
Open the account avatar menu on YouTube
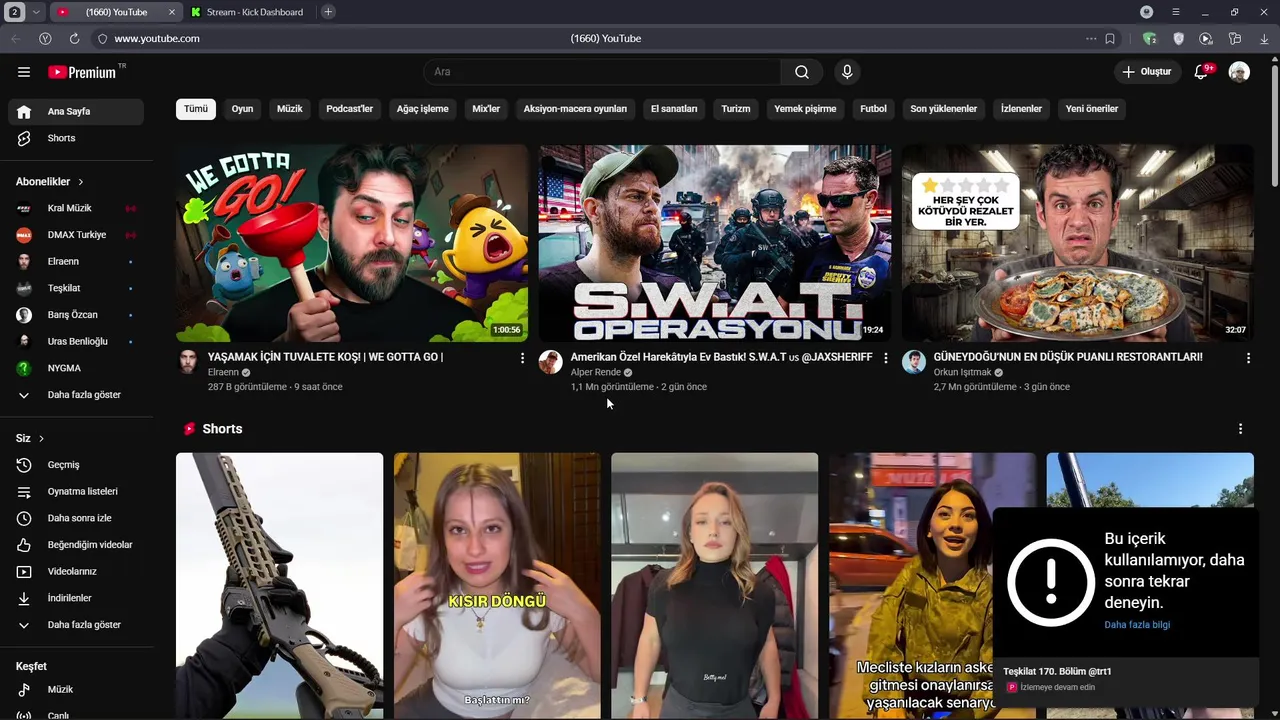1239,72
